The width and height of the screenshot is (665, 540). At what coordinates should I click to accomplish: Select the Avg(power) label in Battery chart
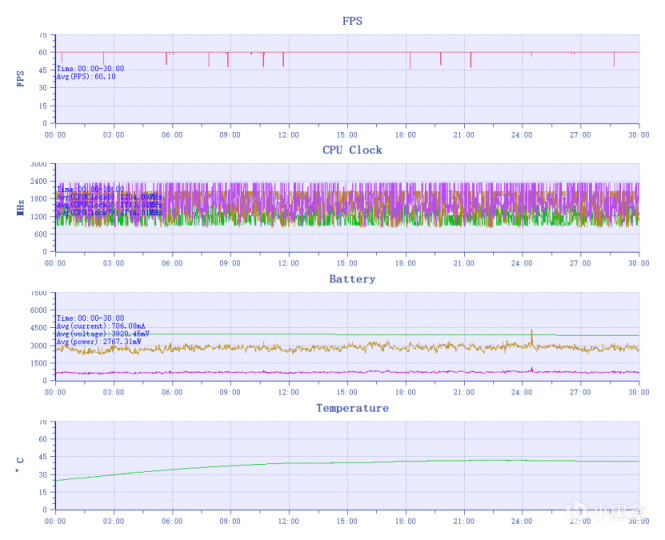click(x=99, y=341)
